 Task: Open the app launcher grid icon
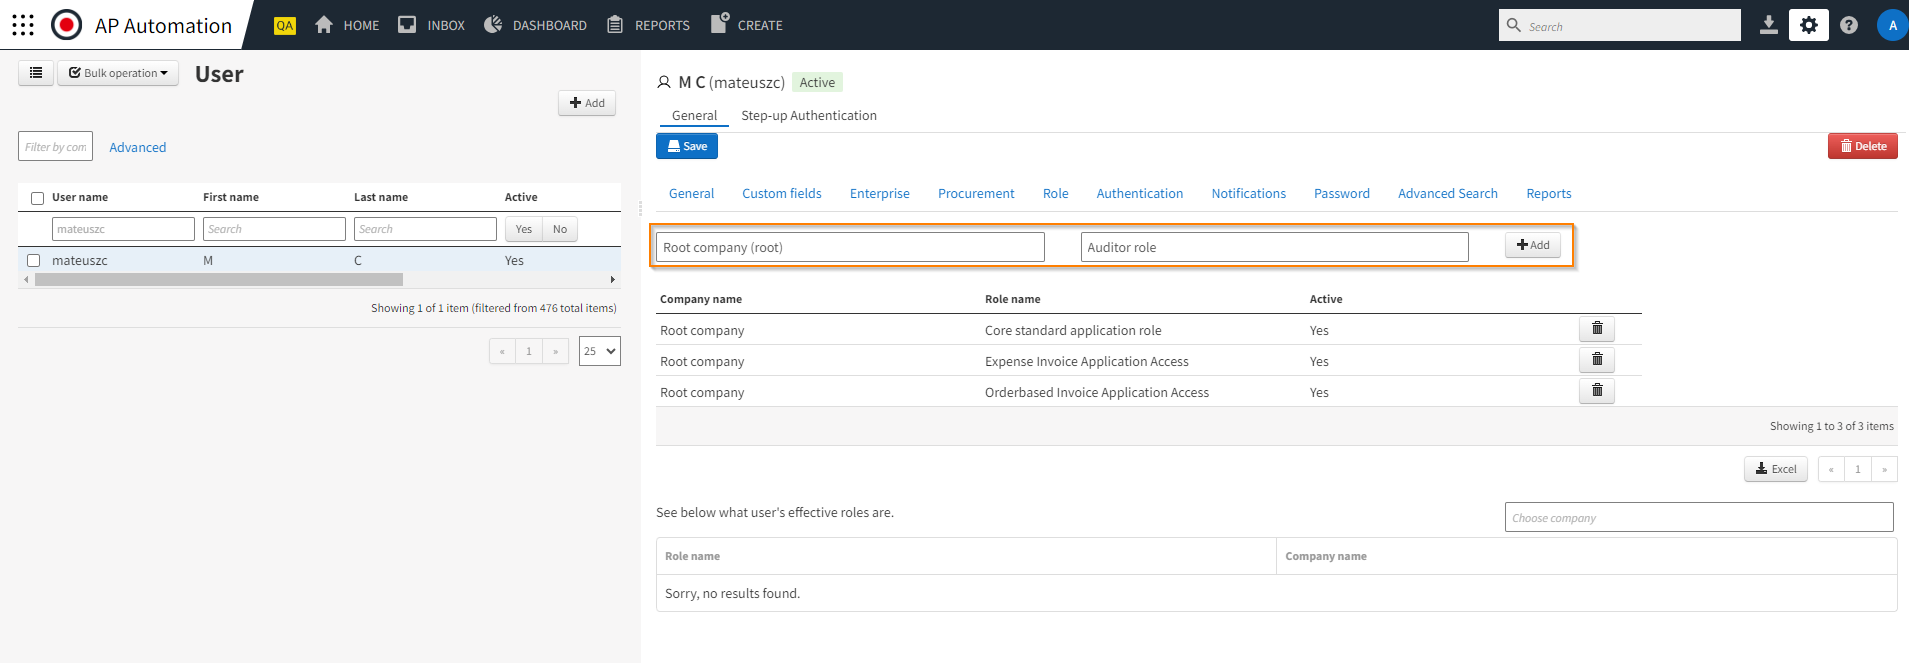(23, 25)
